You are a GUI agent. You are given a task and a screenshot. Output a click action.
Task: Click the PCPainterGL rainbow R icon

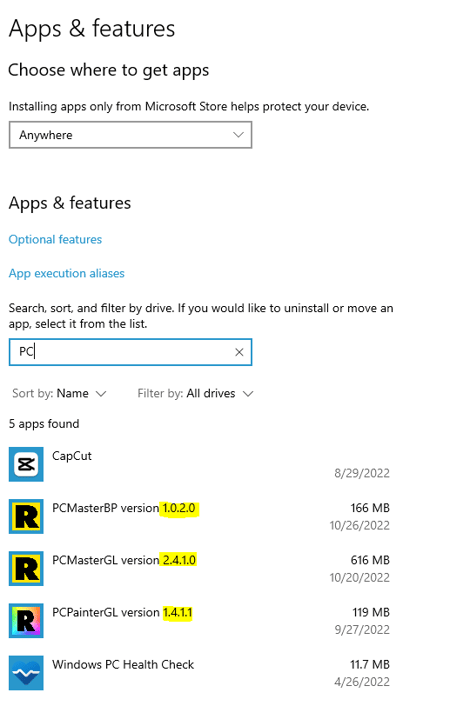click(26, 620)
